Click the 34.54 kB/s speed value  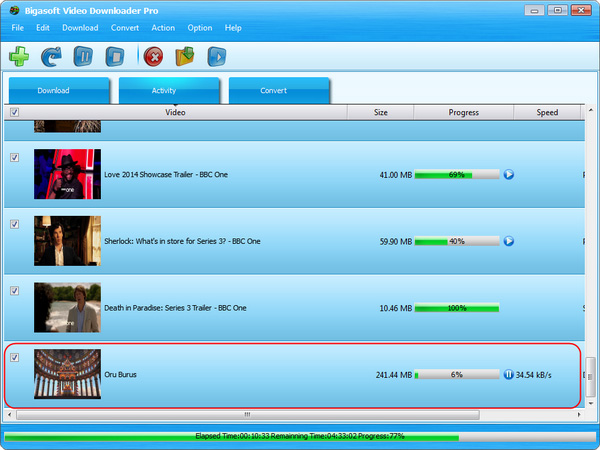click(534, 375)
